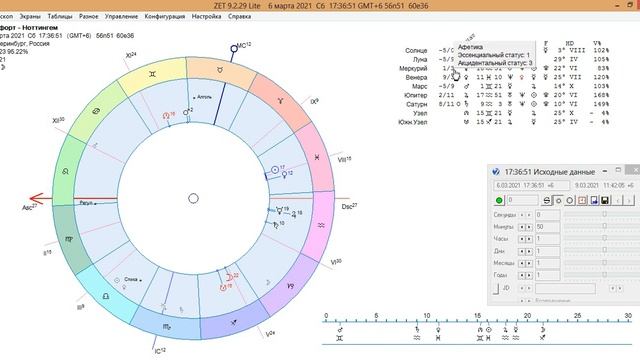Image resolution: width=640 pixels, height=360 pixels.
Task: Increase the Дни value with right stepper
Action: pyautogui.click(x=529, y=251)
